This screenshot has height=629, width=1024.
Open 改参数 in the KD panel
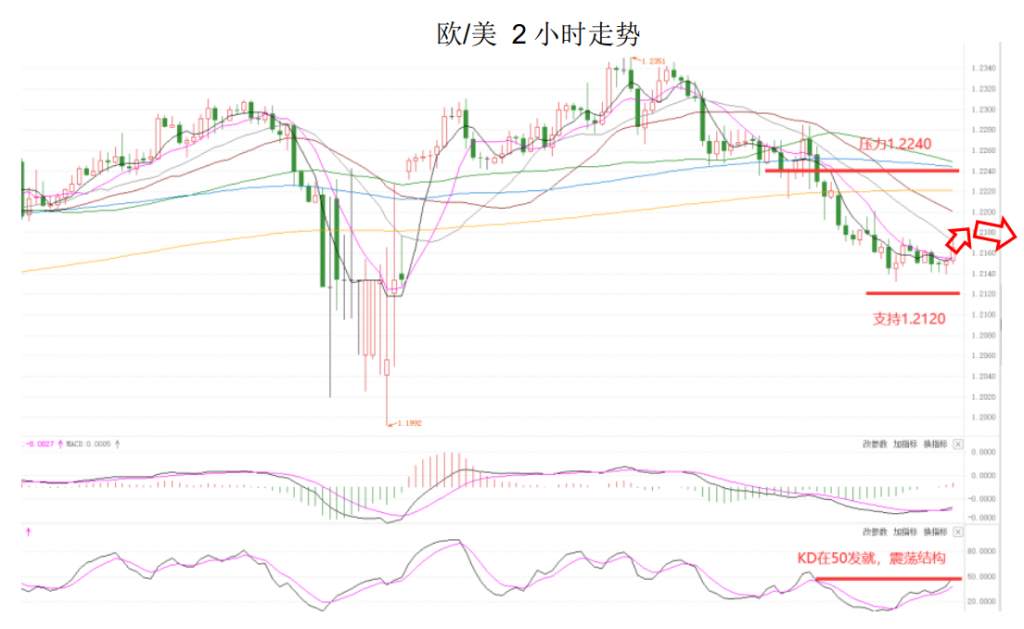coord(874,532)
